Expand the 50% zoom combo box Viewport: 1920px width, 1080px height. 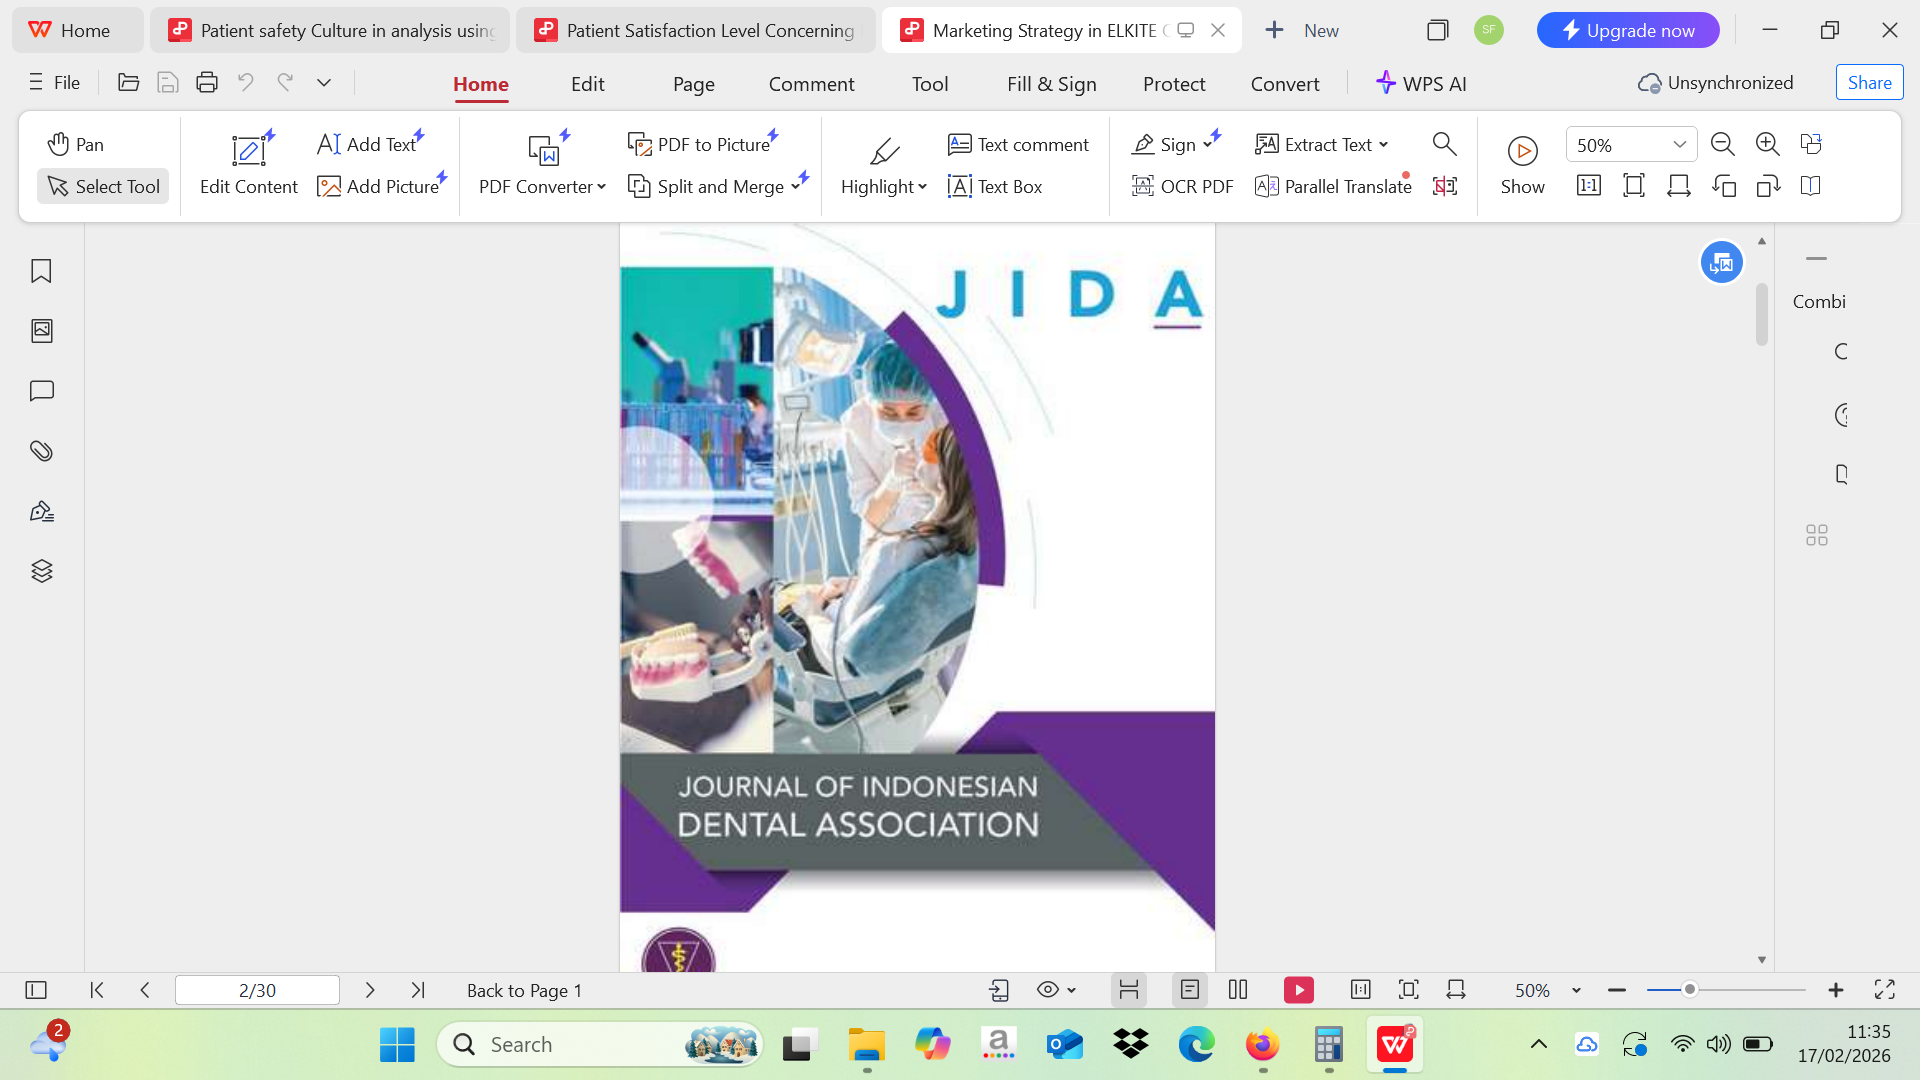1680,145
